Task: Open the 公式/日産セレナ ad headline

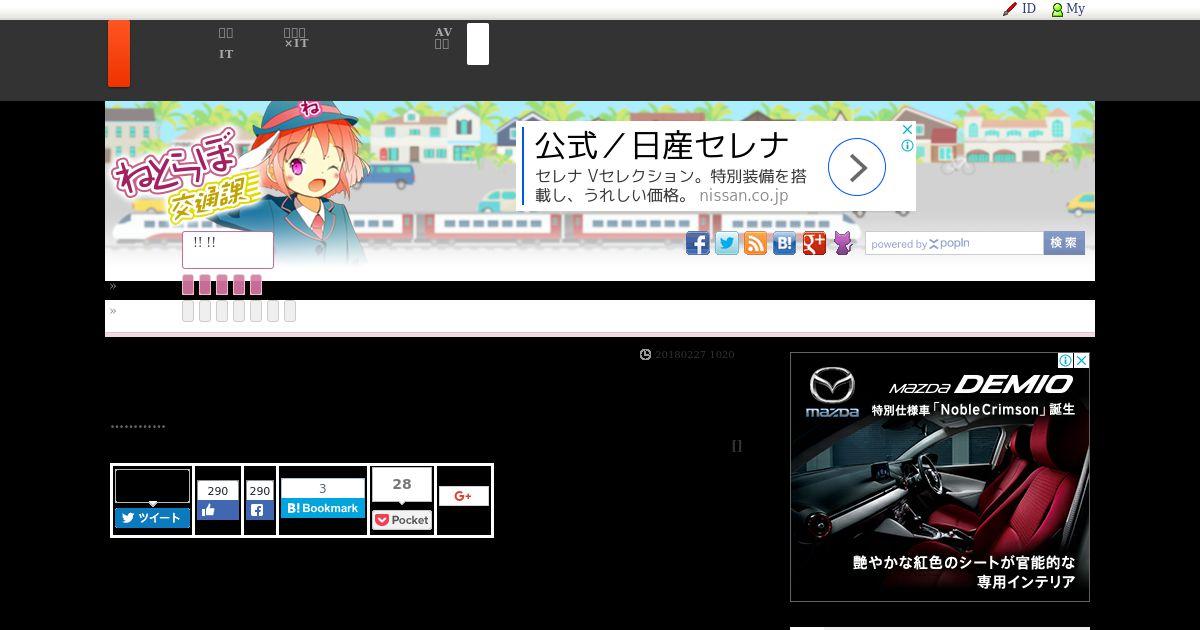Action: tap(662, 145)
